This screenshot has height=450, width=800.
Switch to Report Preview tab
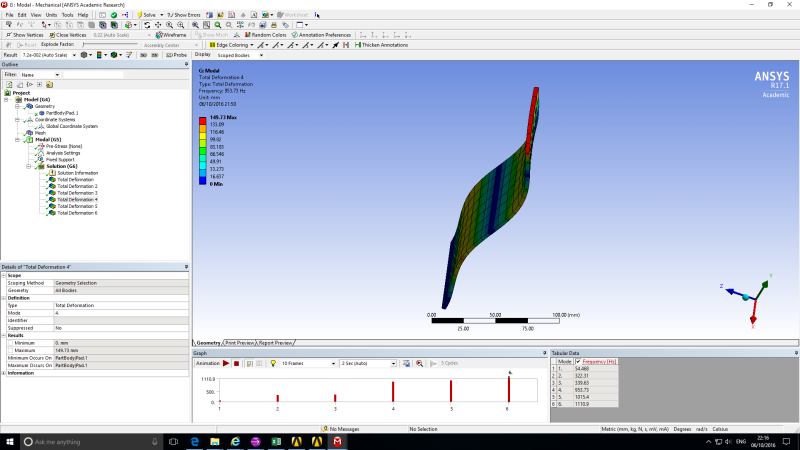[275, 343]
